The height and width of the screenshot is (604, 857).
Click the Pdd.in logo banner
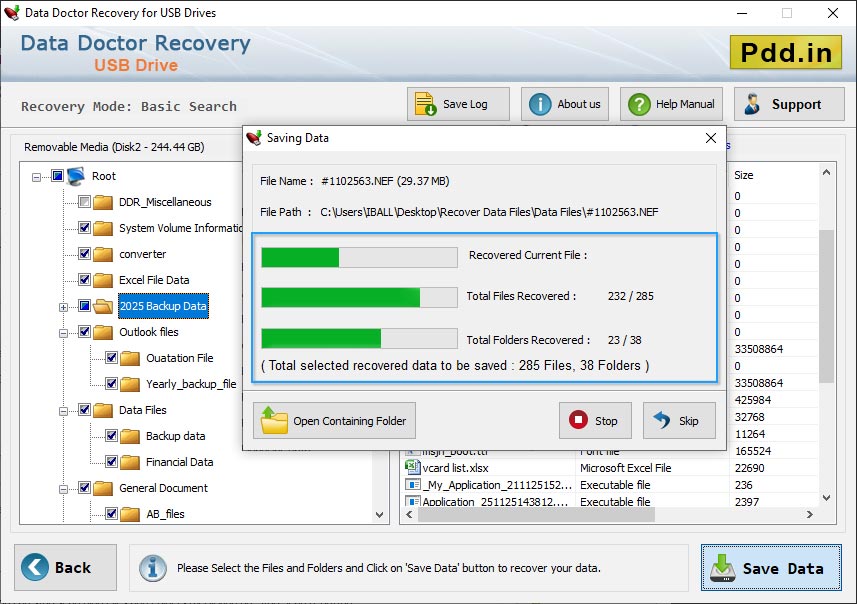click(x=785, y=52)
